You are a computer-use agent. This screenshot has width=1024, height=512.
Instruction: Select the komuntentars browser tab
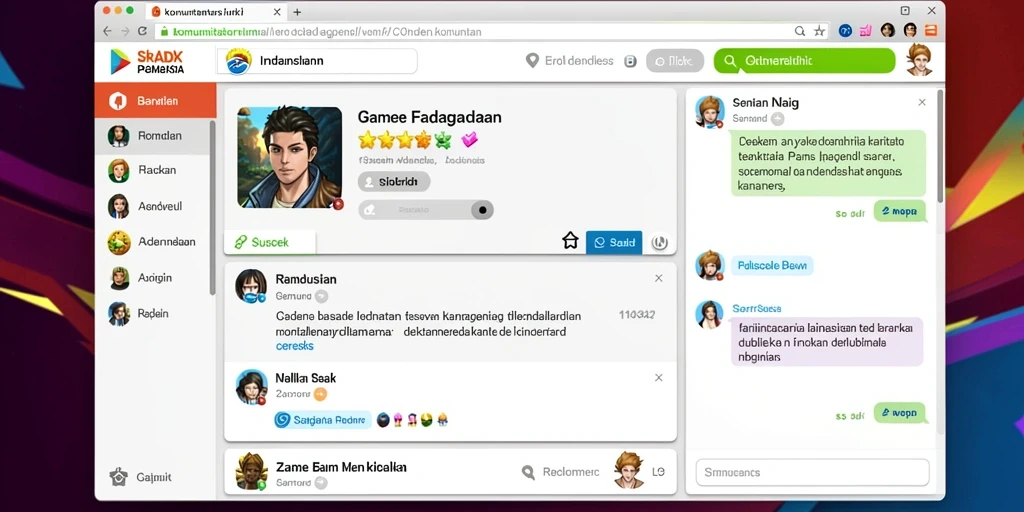(x=216, y=12)
